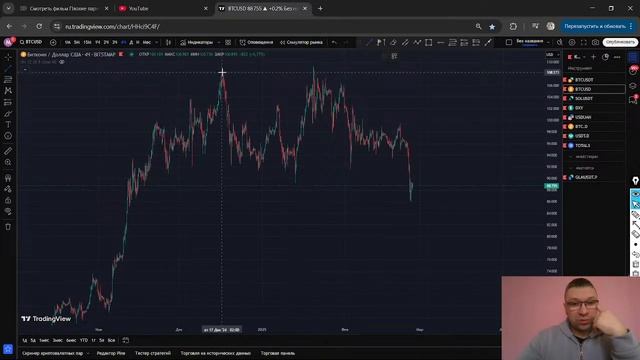Click the Опубликовать publish button
The width and height of the screenshot is (640, 360).
[620, 42]
